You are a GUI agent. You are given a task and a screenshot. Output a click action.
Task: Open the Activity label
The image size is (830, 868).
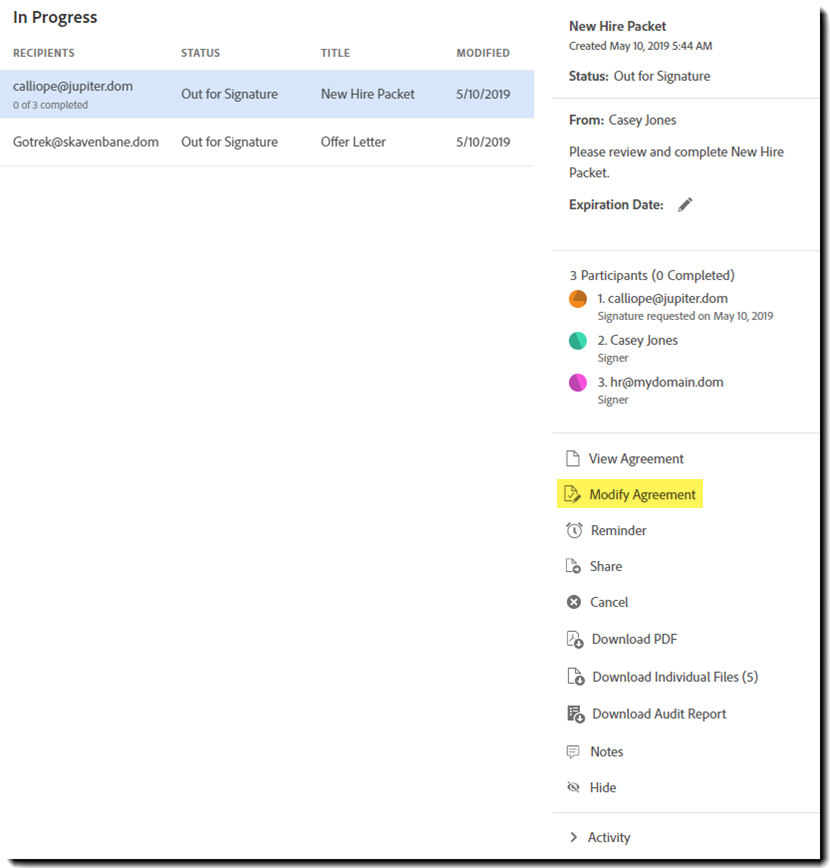609,838
